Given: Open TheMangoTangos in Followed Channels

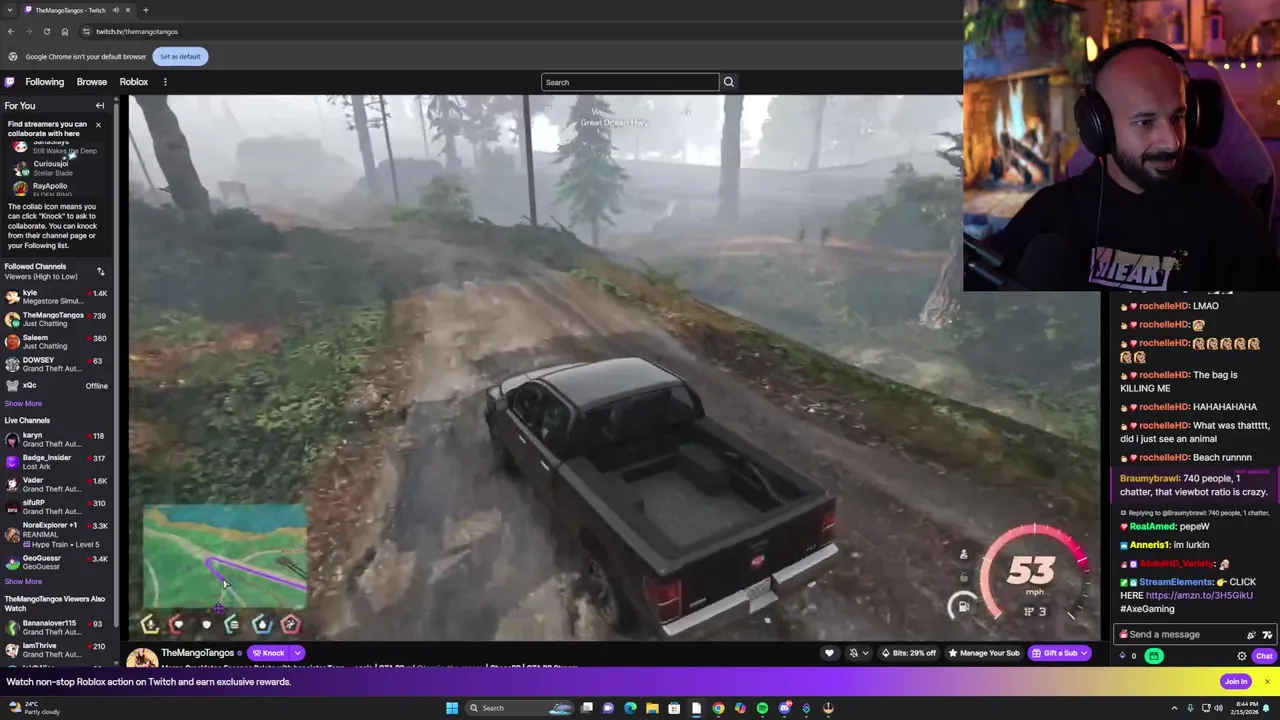Looking at the screenshot, I should [55, 319].
